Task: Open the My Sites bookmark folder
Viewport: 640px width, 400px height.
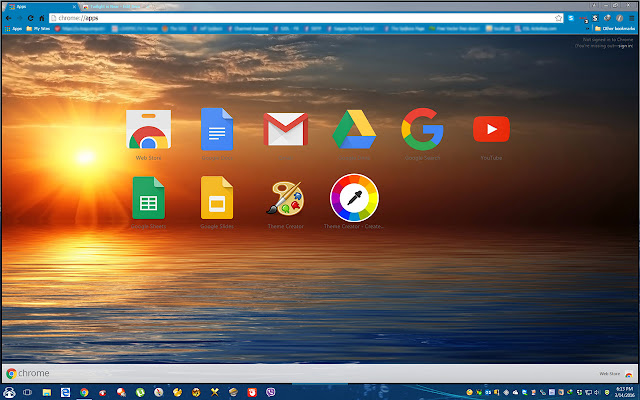Action: [x=38, y=29]
